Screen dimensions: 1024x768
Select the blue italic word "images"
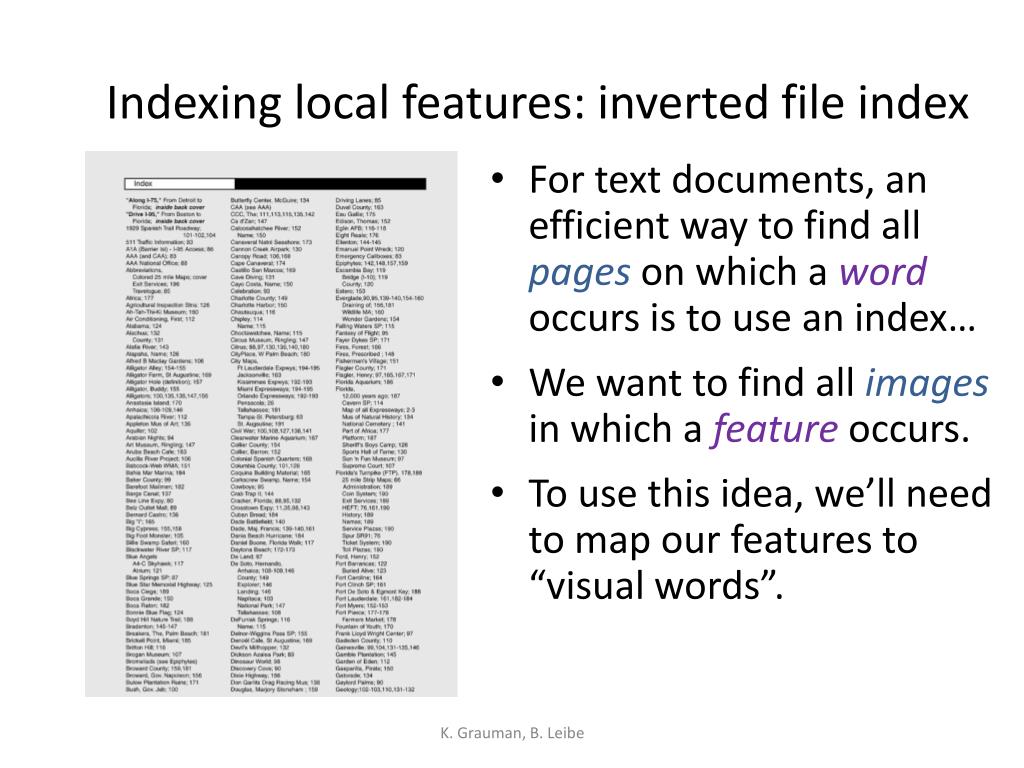(x=927, y=384)
